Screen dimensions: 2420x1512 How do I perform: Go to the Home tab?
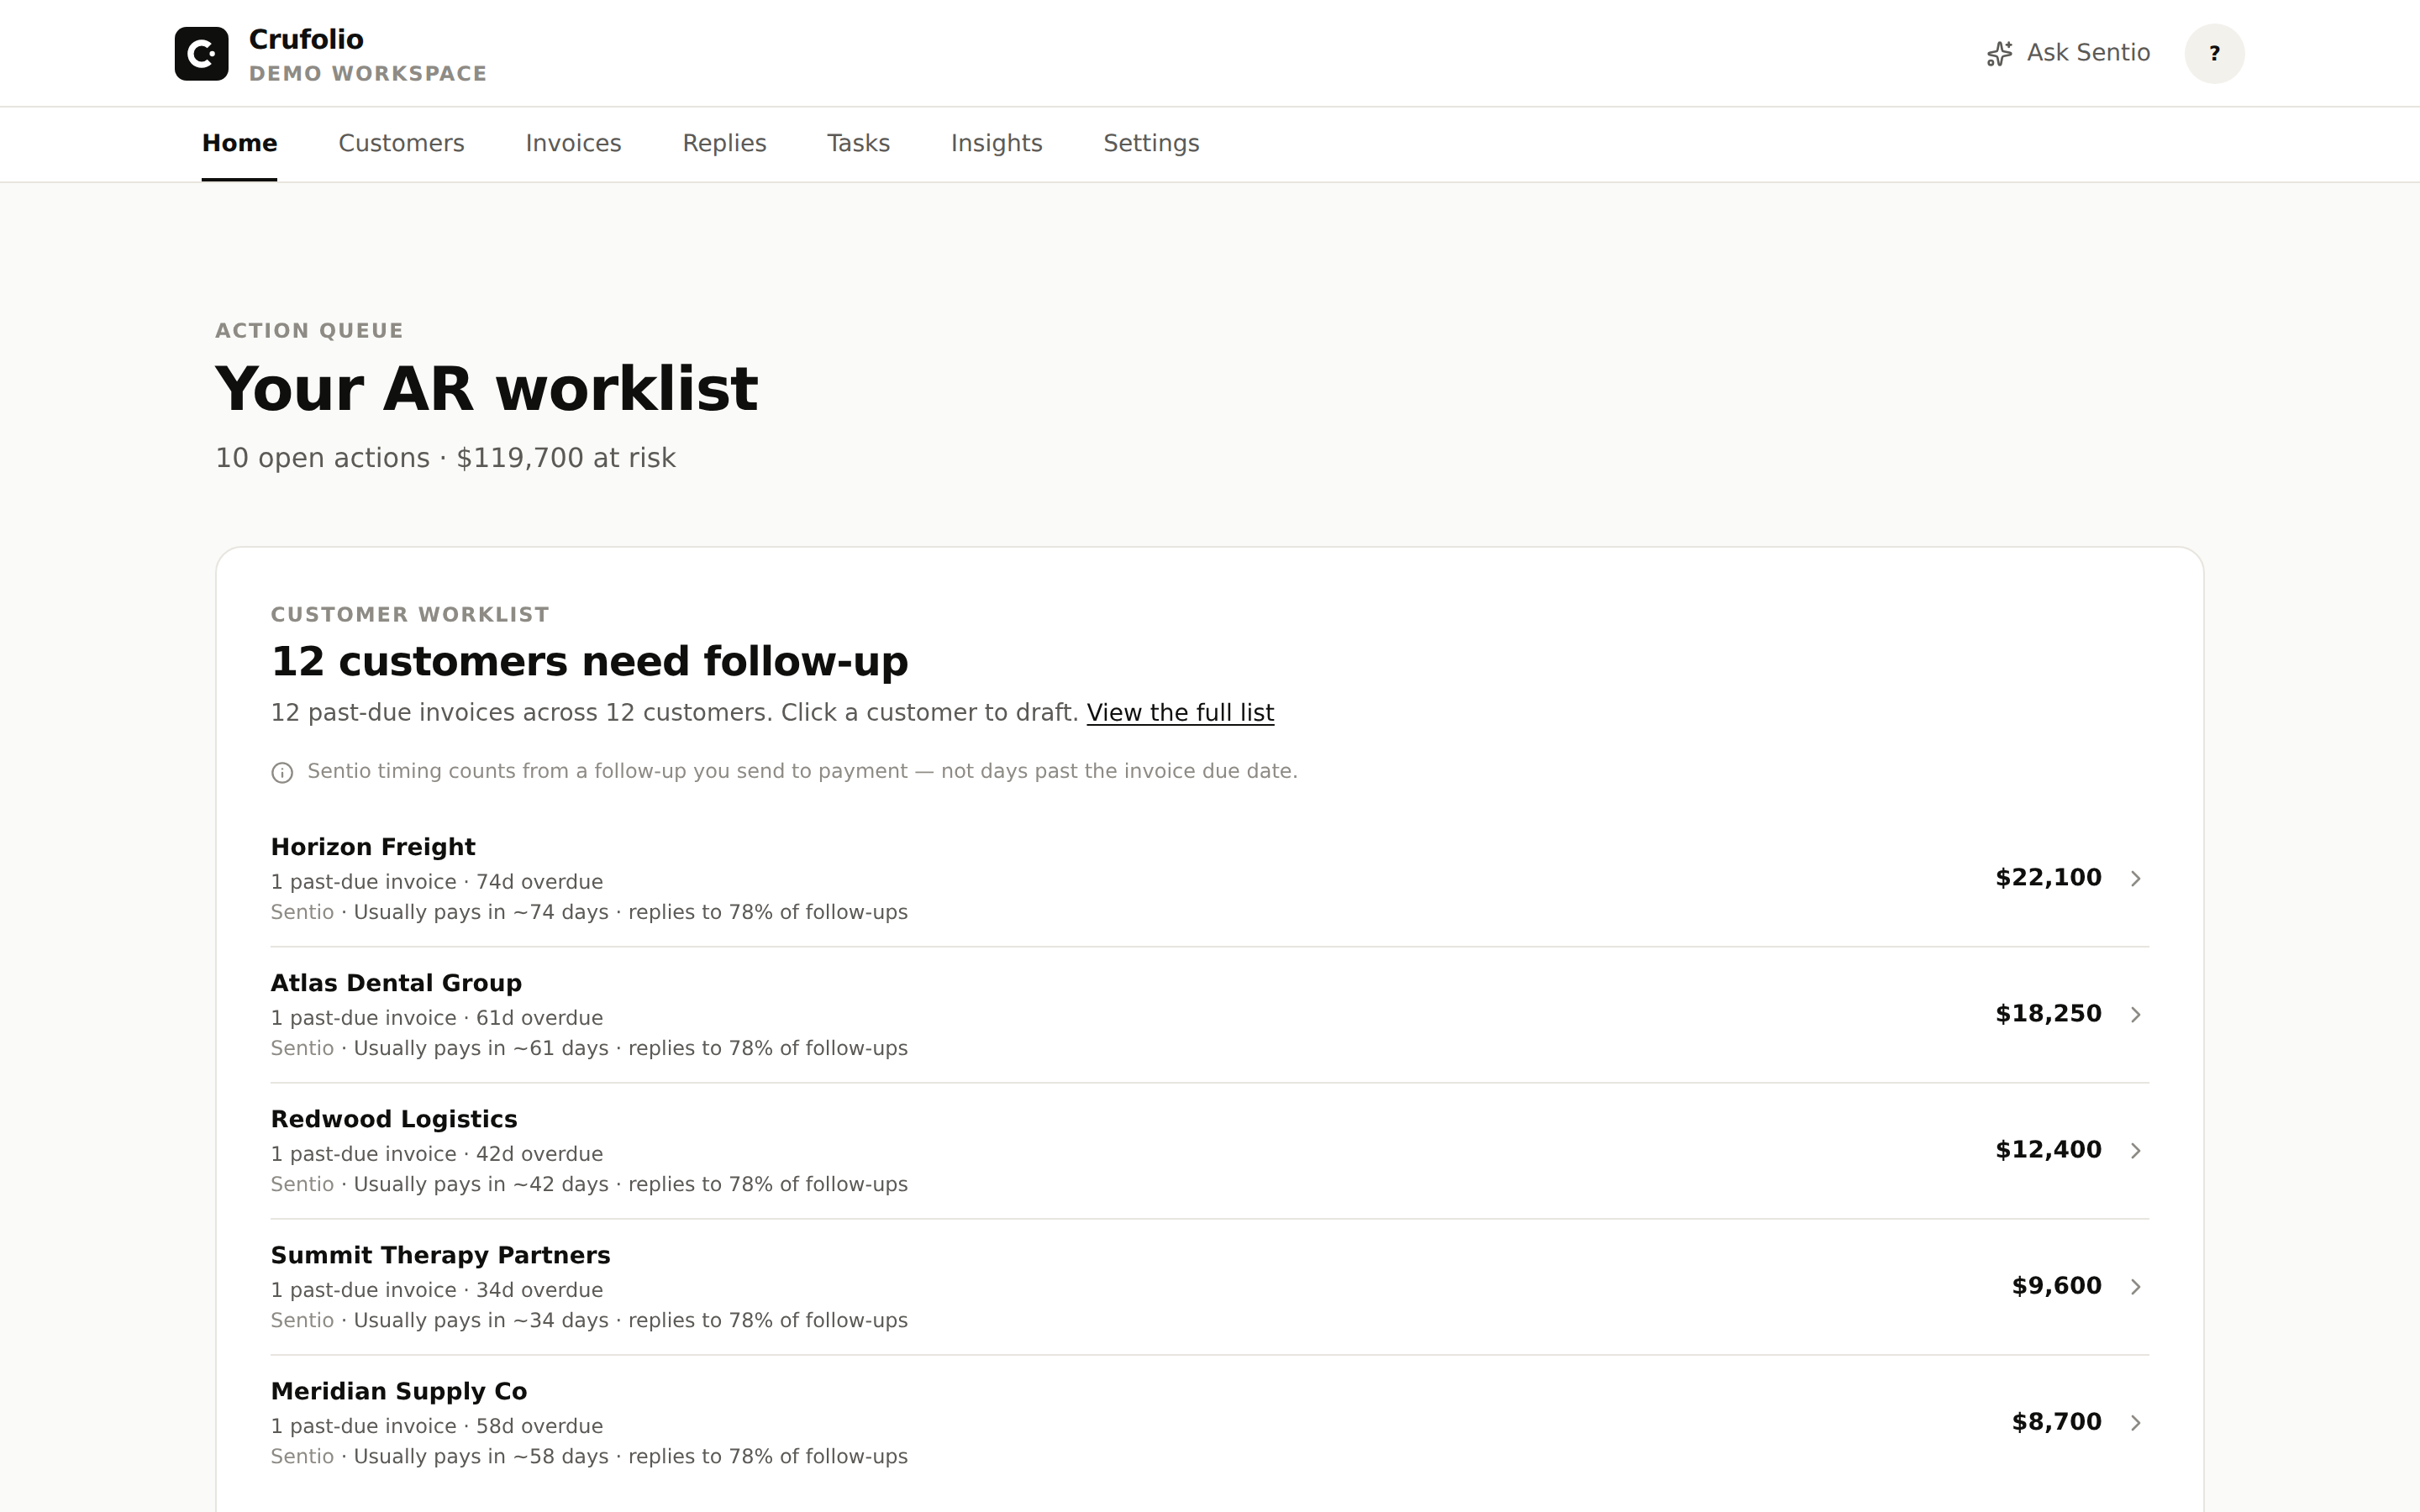pyautogui.click(x=239, y=143)
